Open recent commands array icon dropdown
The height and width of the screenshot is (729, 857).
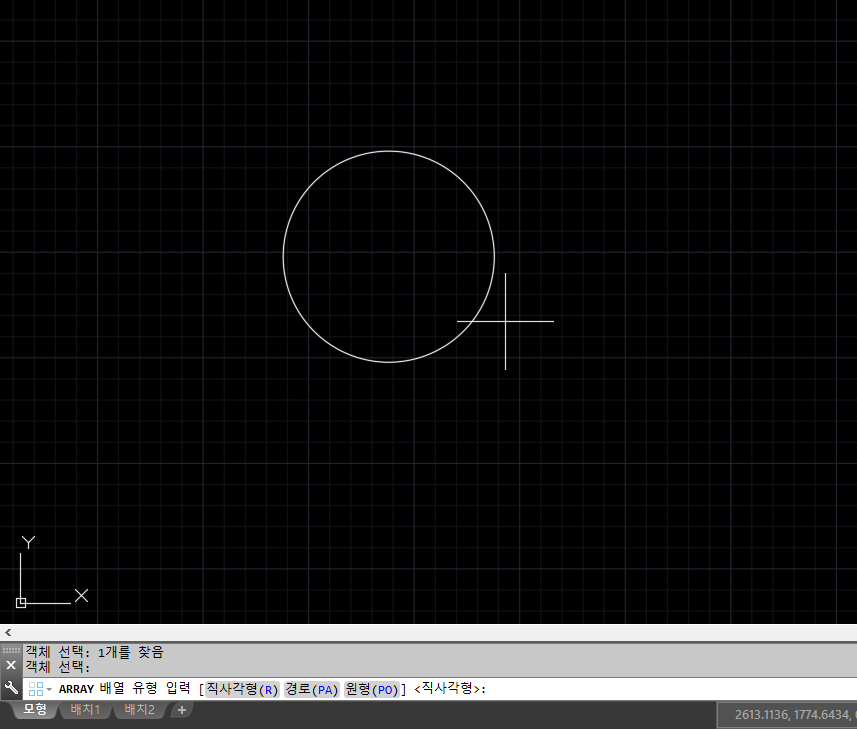coord(40,689)
